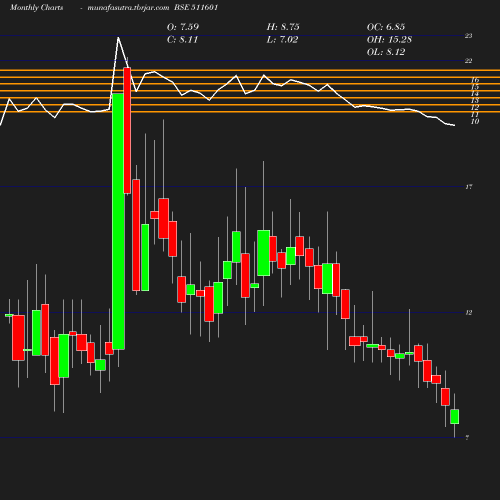Click the 'O: 7.59' open value
The height and width of the screenshot is (500, 500).
183,27
